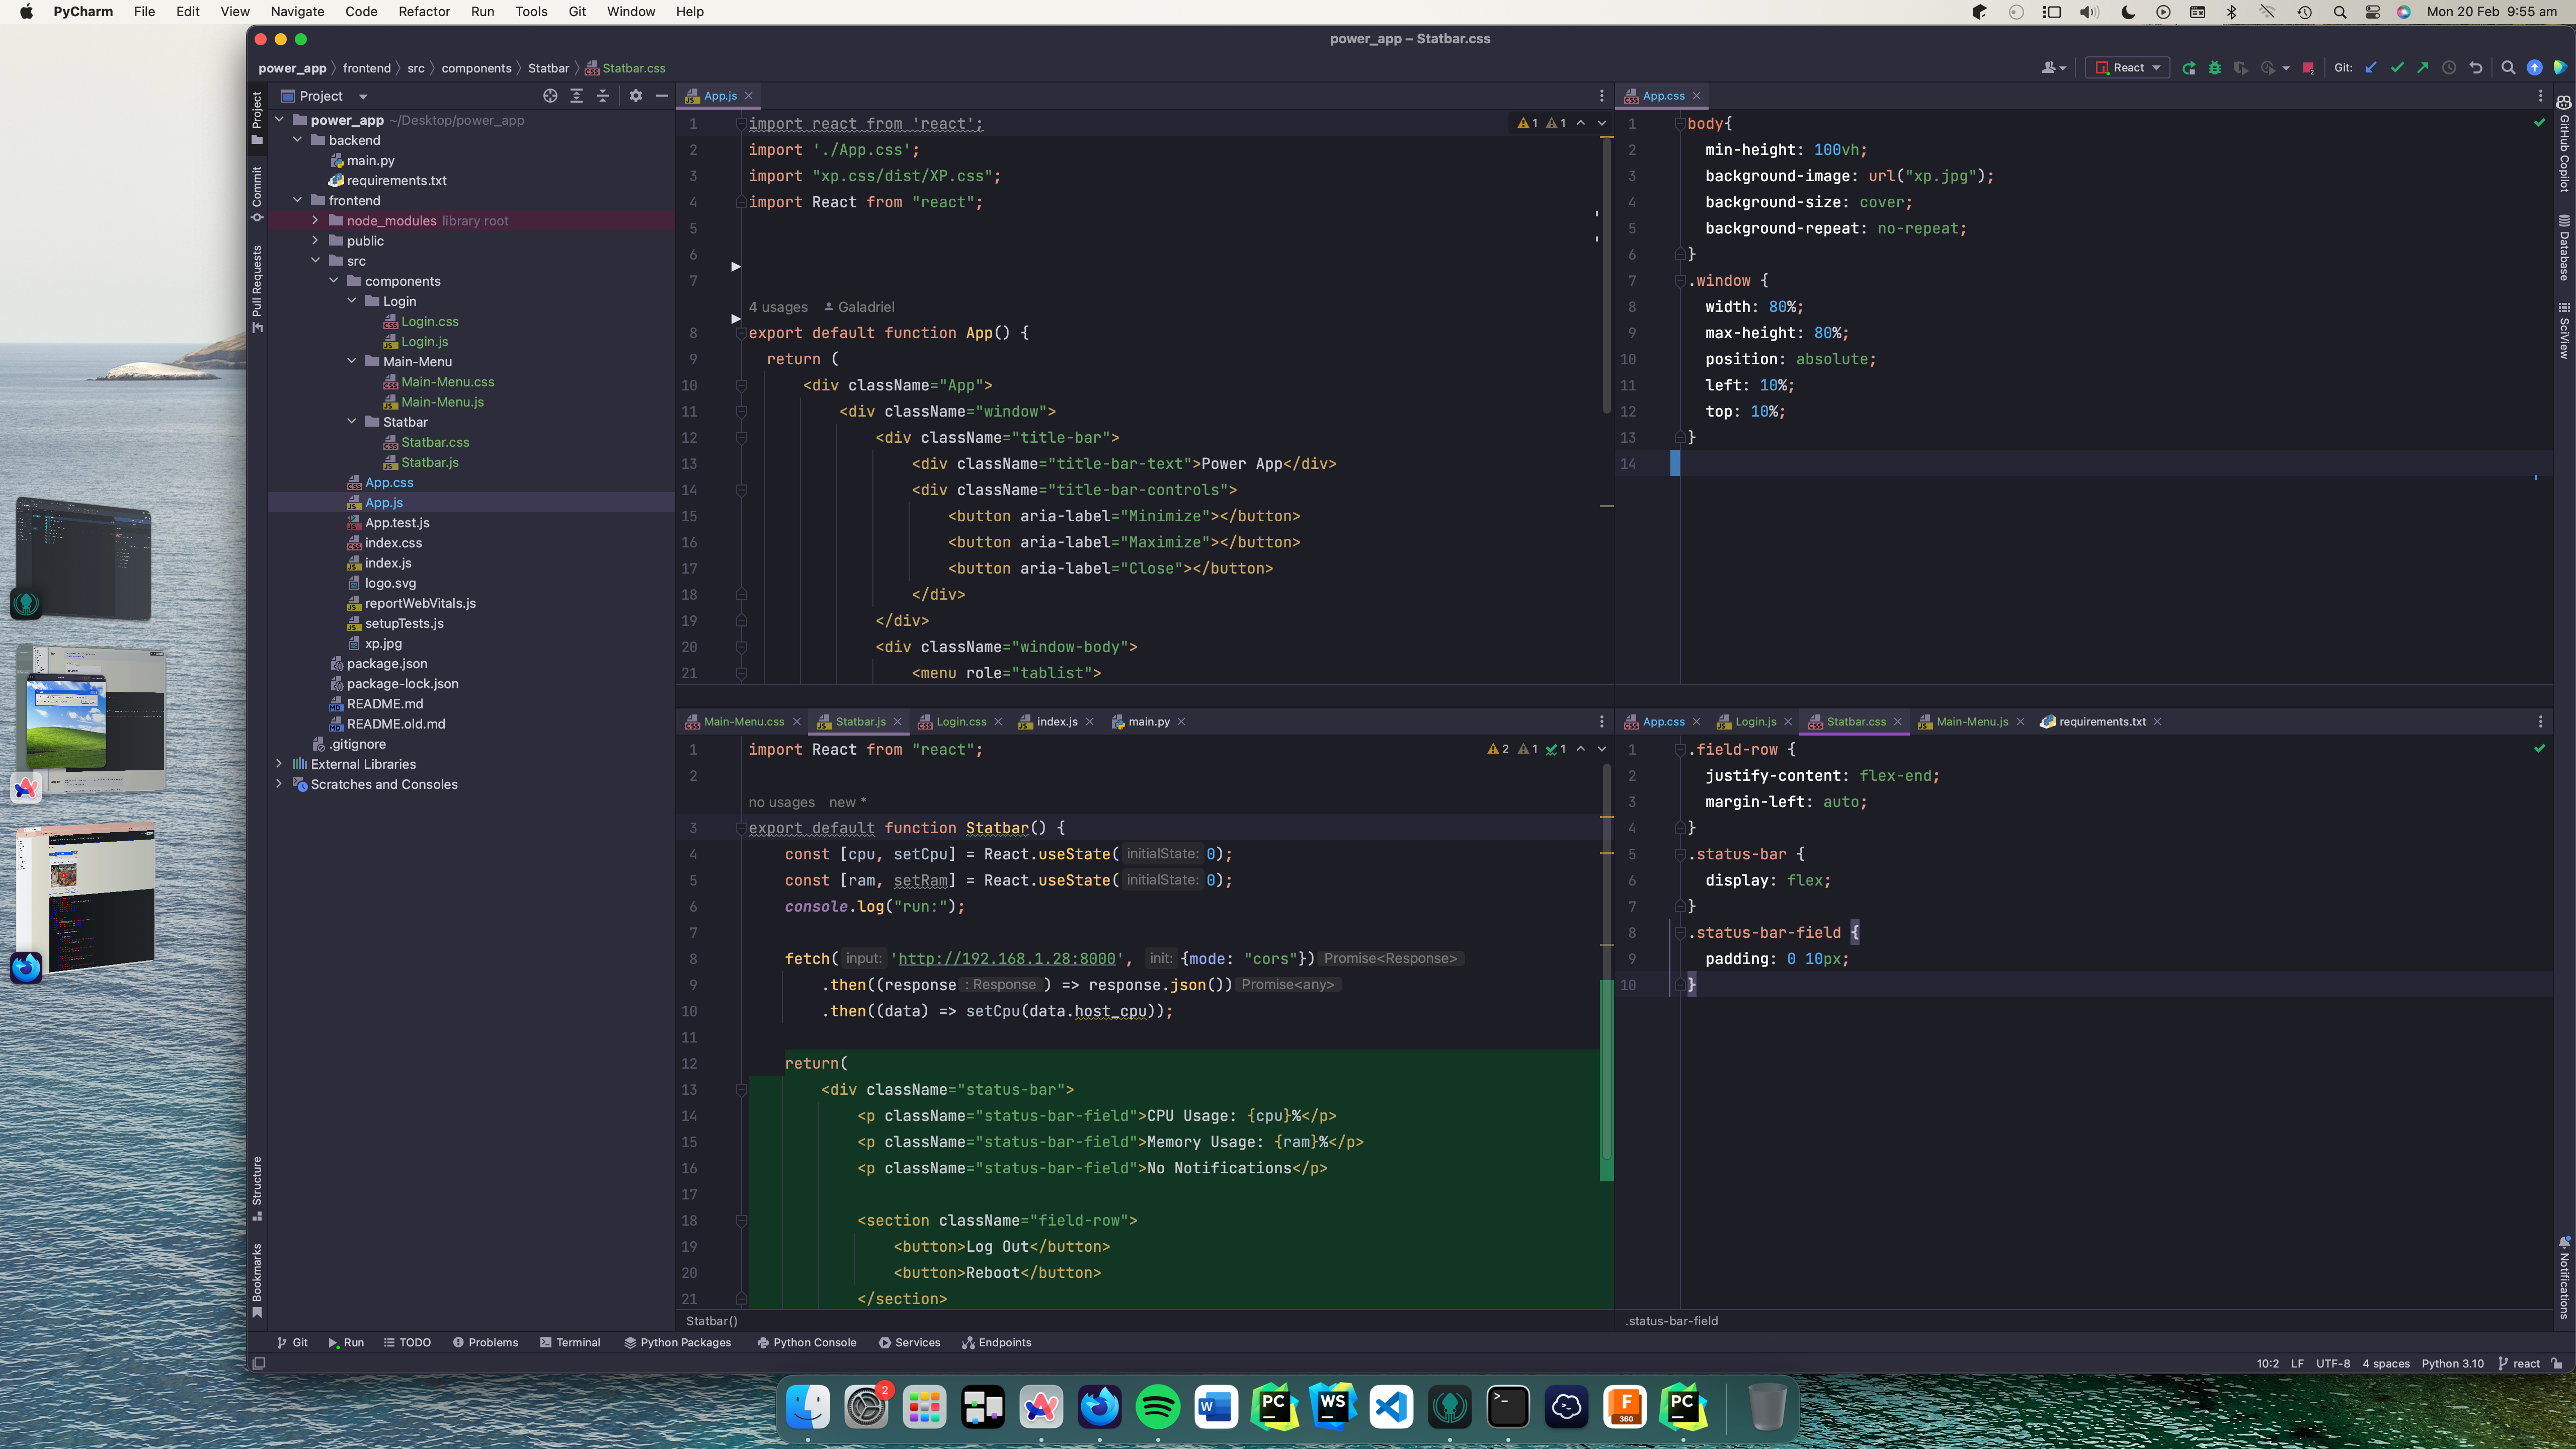Start debugging with the green bug icon

point(2215,68)
